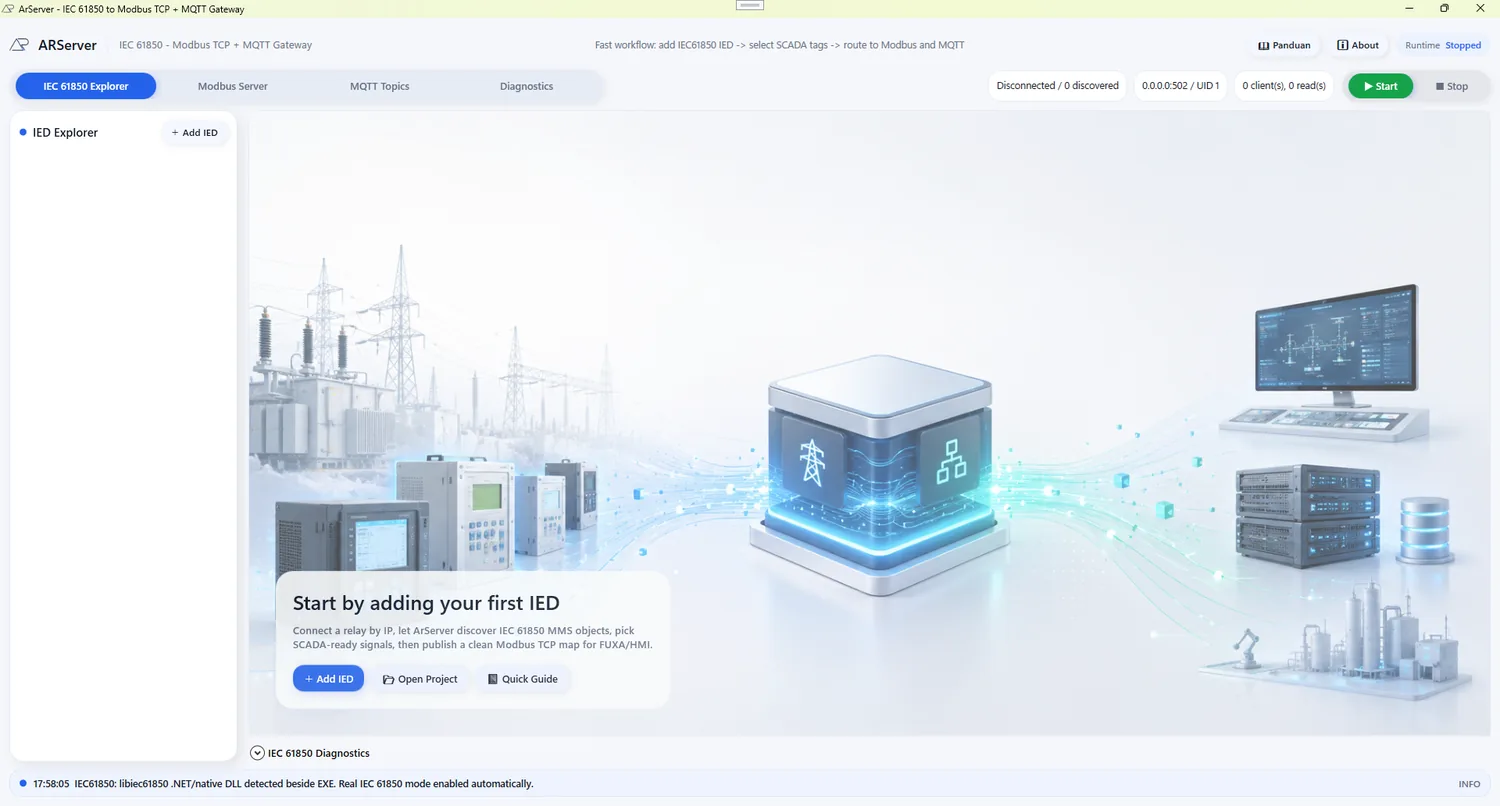
Task: Click the blue Add IED button on welcome card
Action: point(328,679)
